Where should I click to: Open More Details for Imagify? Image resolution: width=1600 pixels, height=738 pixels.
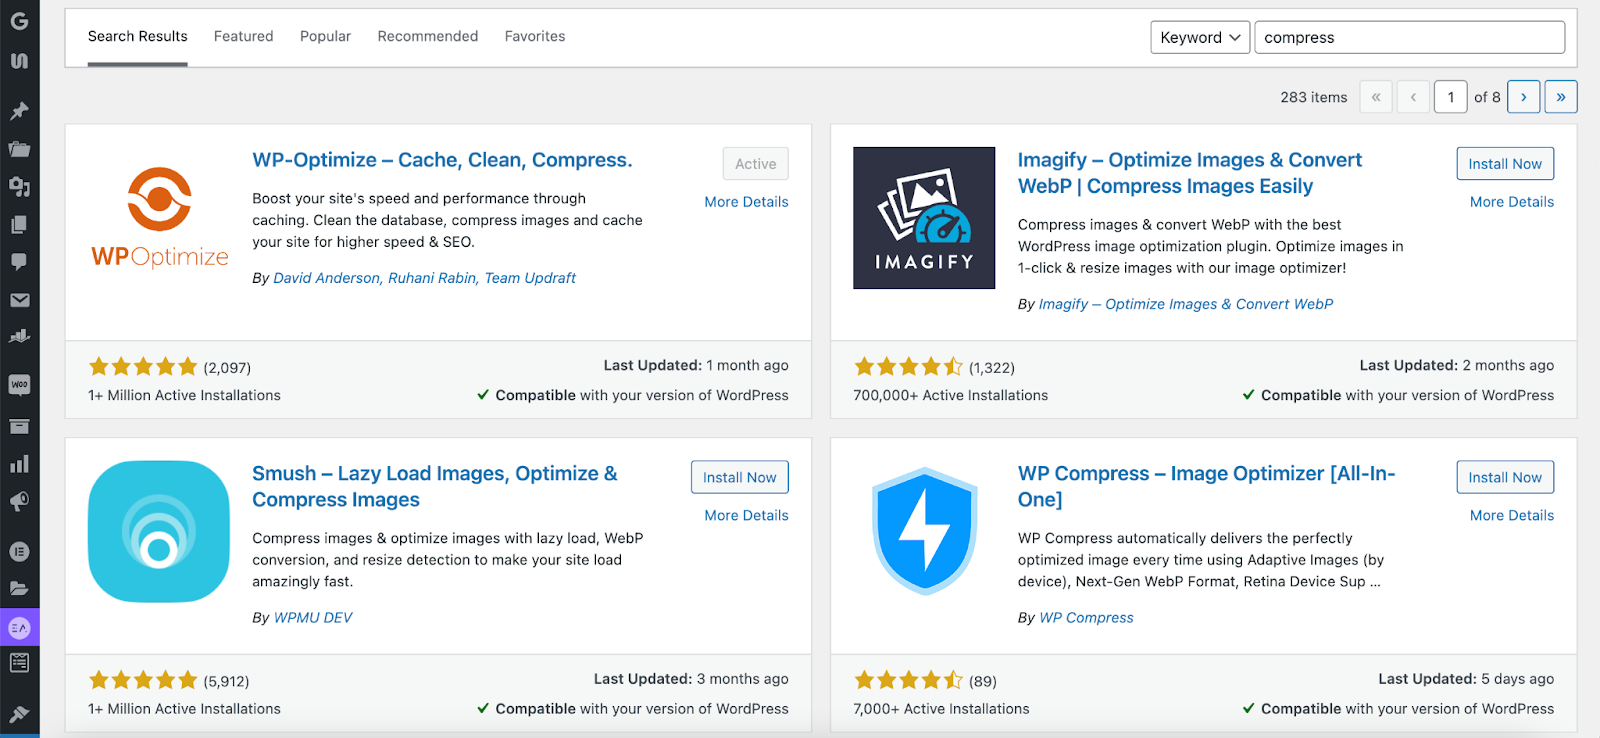point(1512,202)
